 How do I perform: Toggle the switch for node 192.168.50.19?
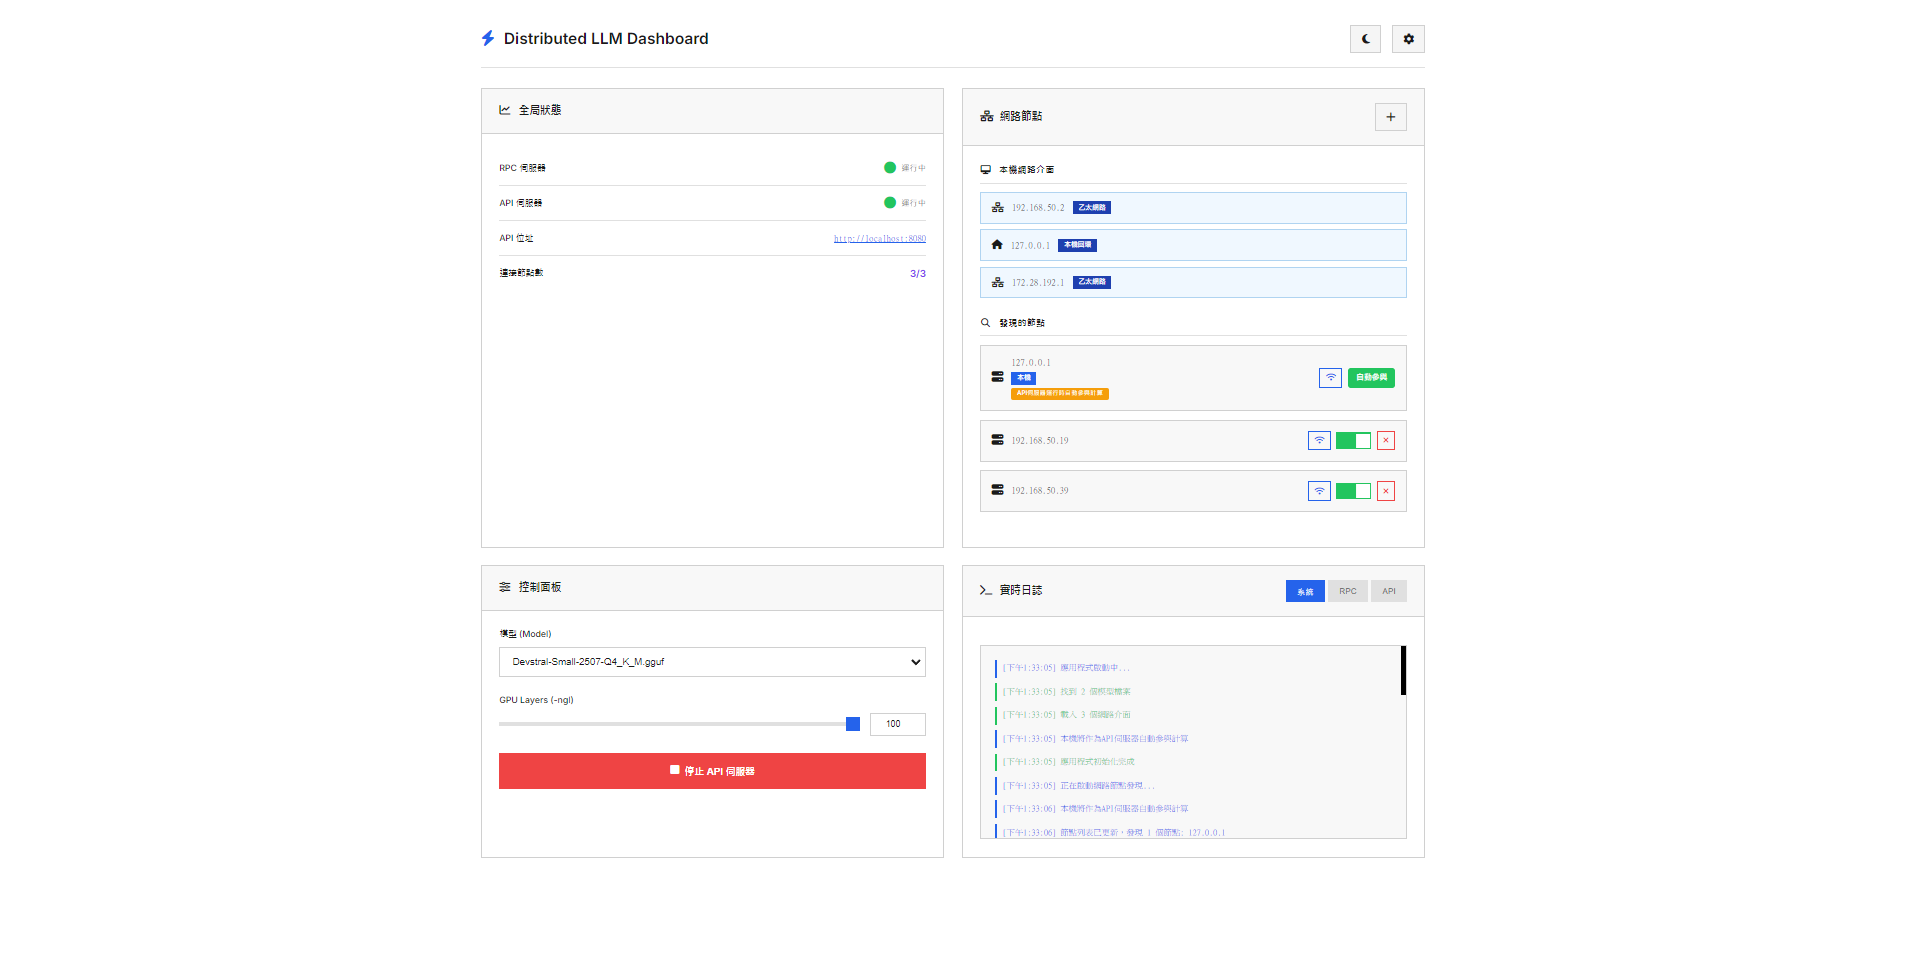(x=1353, y=441)
